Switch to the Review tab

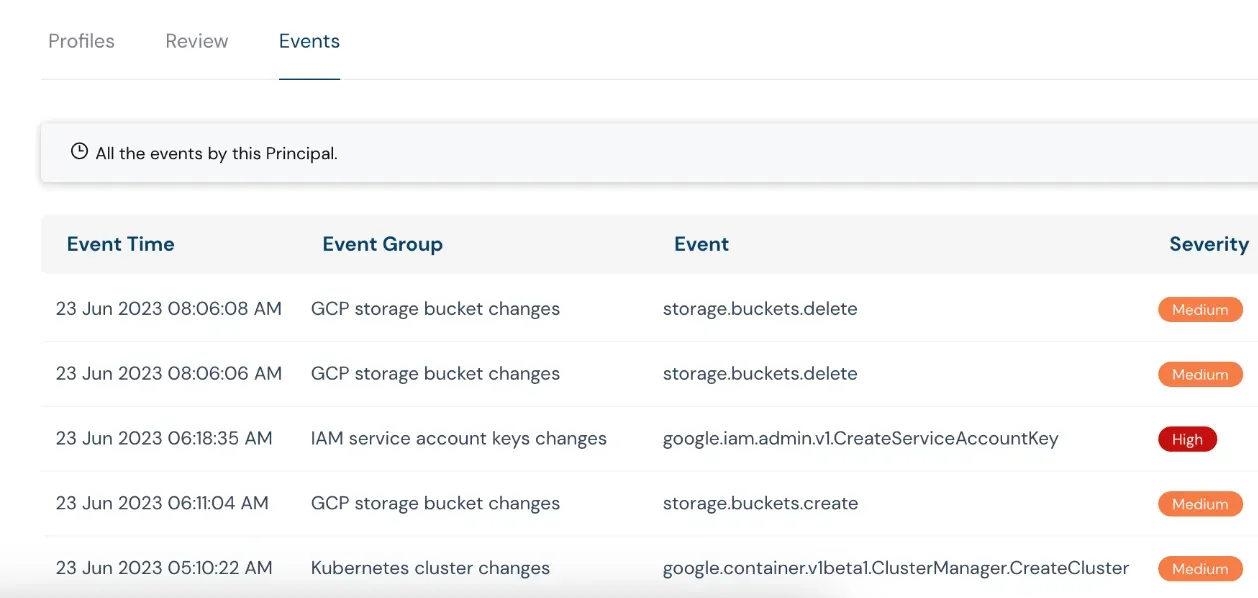click(196, 41)
